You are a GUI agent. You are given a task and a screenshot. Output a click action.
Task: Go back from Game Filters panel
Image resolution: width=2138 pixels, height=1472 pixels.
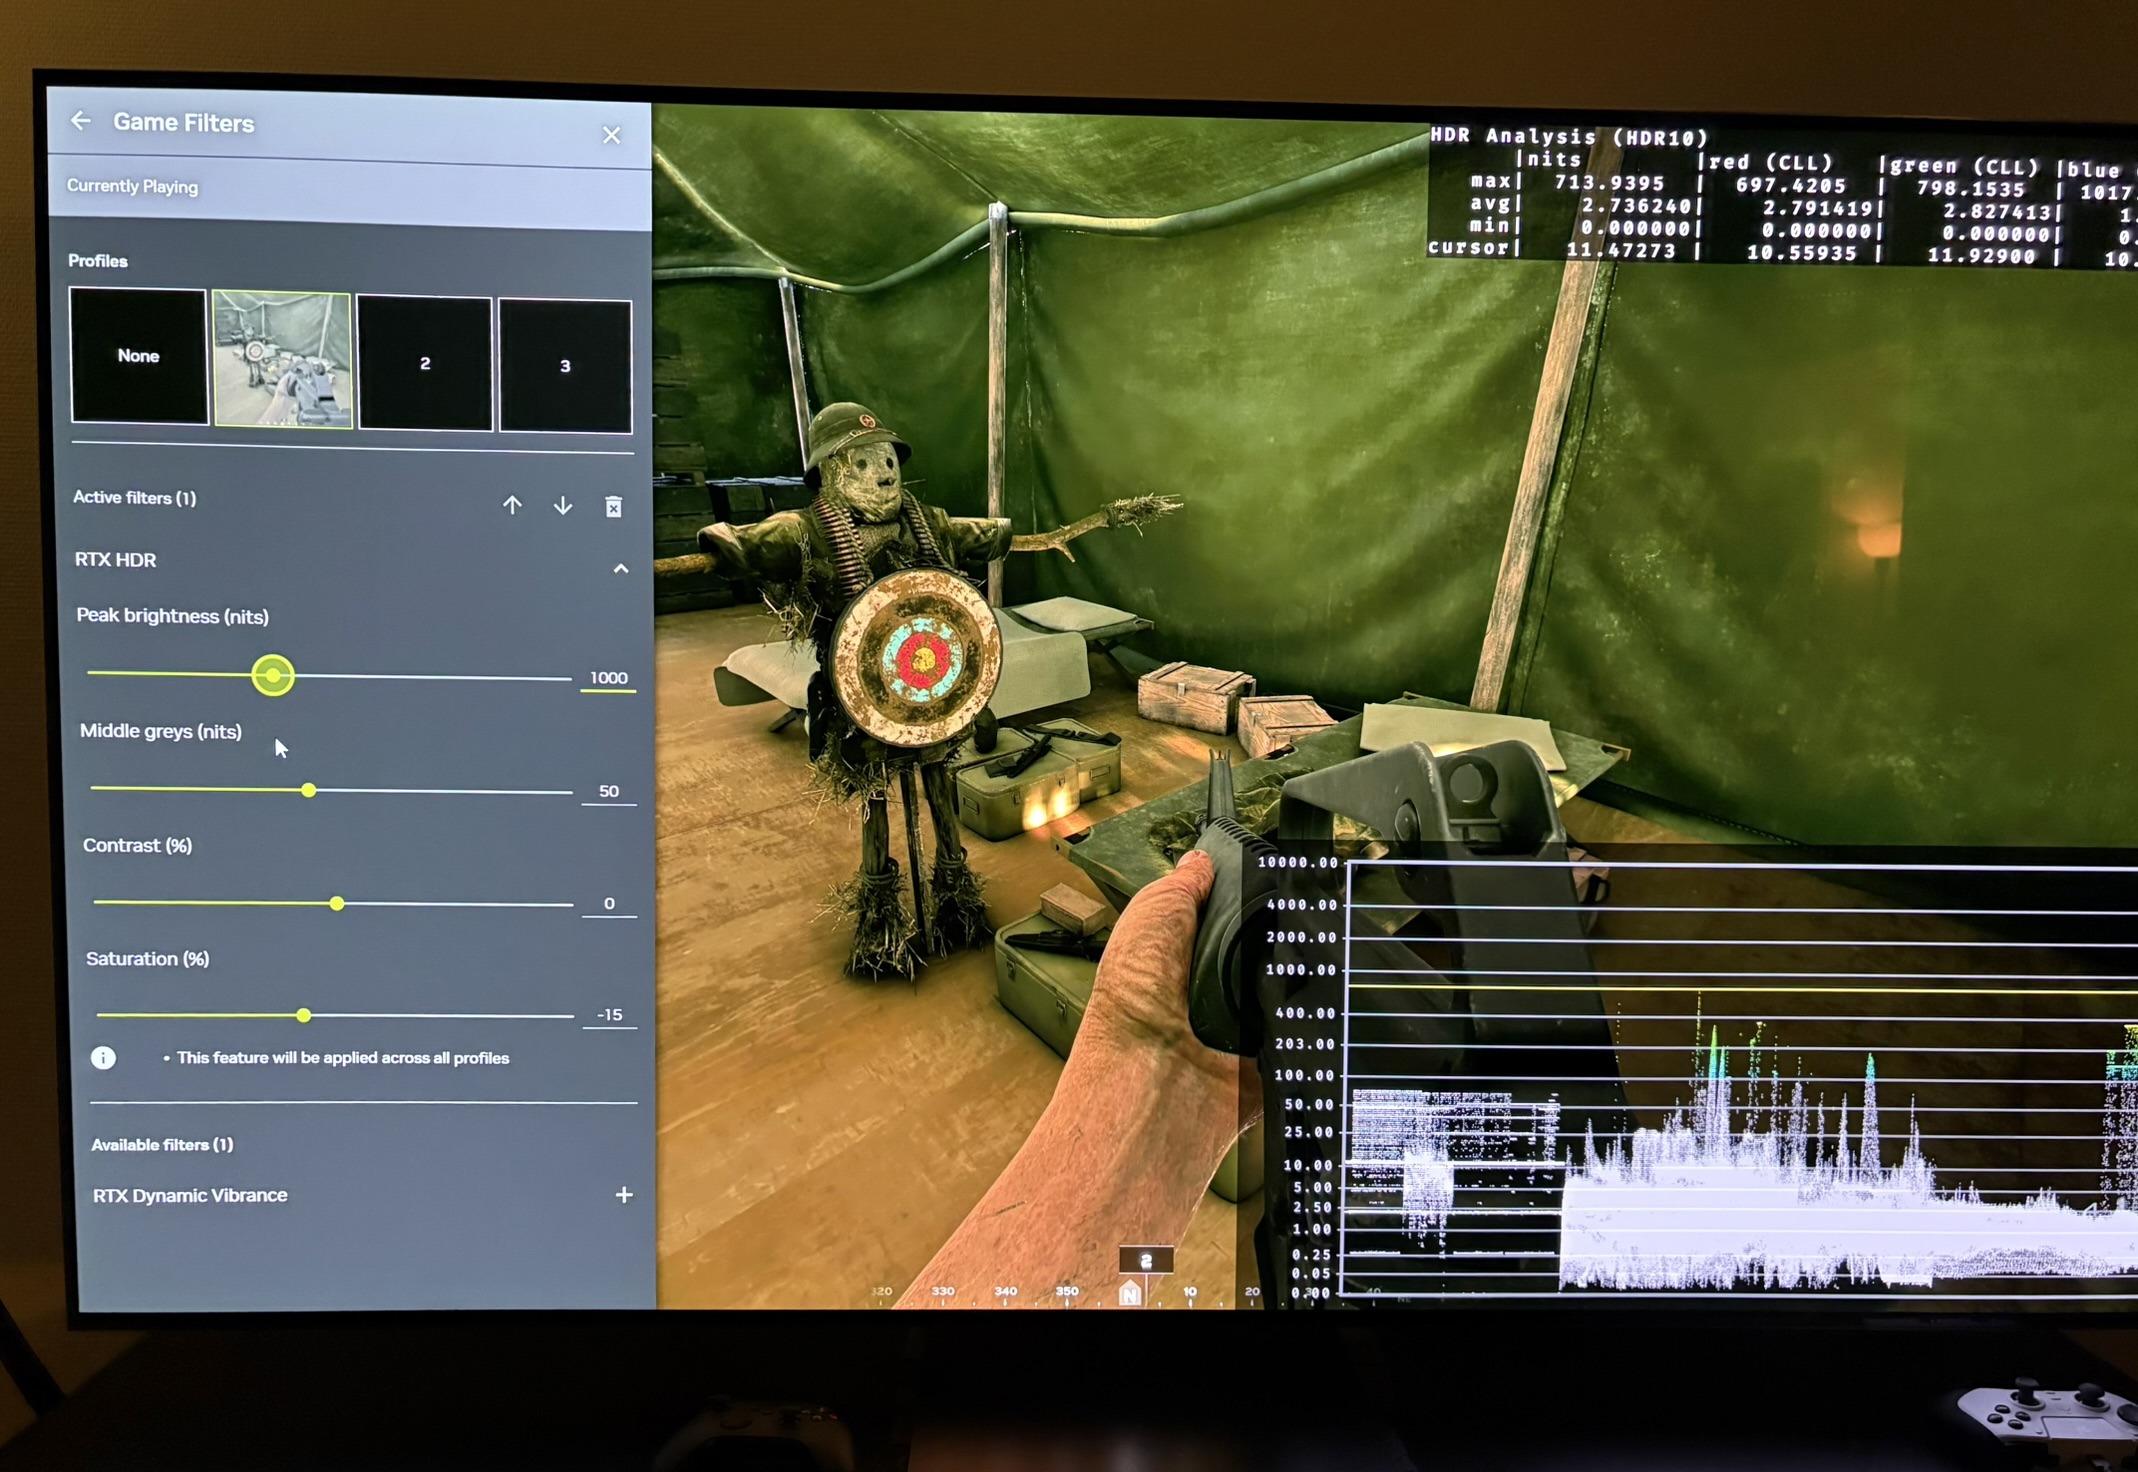81,121
